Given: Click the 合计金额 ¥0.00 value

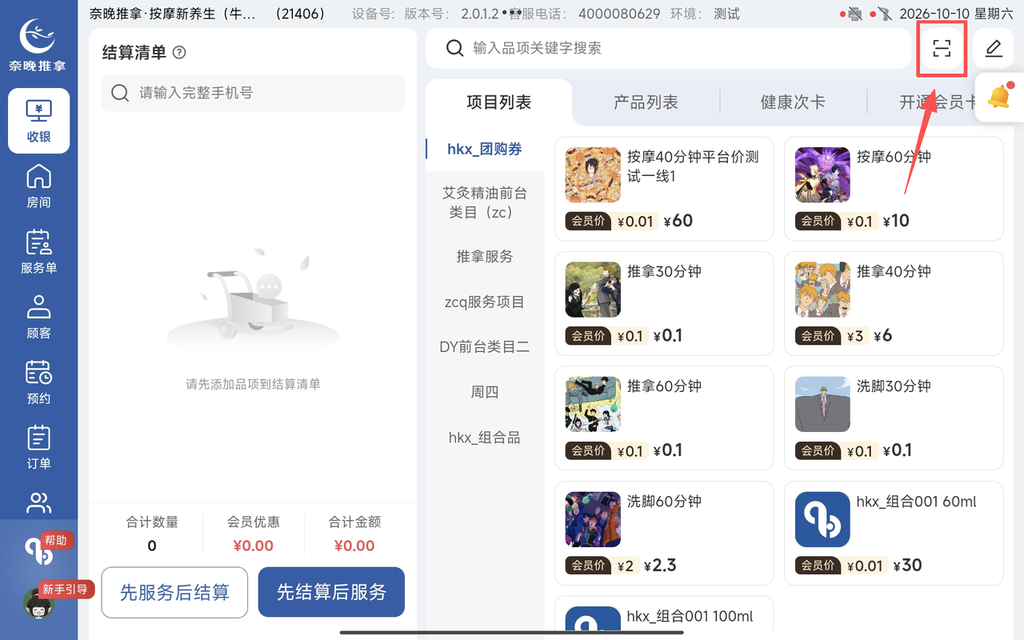Looking at the screenshot, I should (355, 546).
